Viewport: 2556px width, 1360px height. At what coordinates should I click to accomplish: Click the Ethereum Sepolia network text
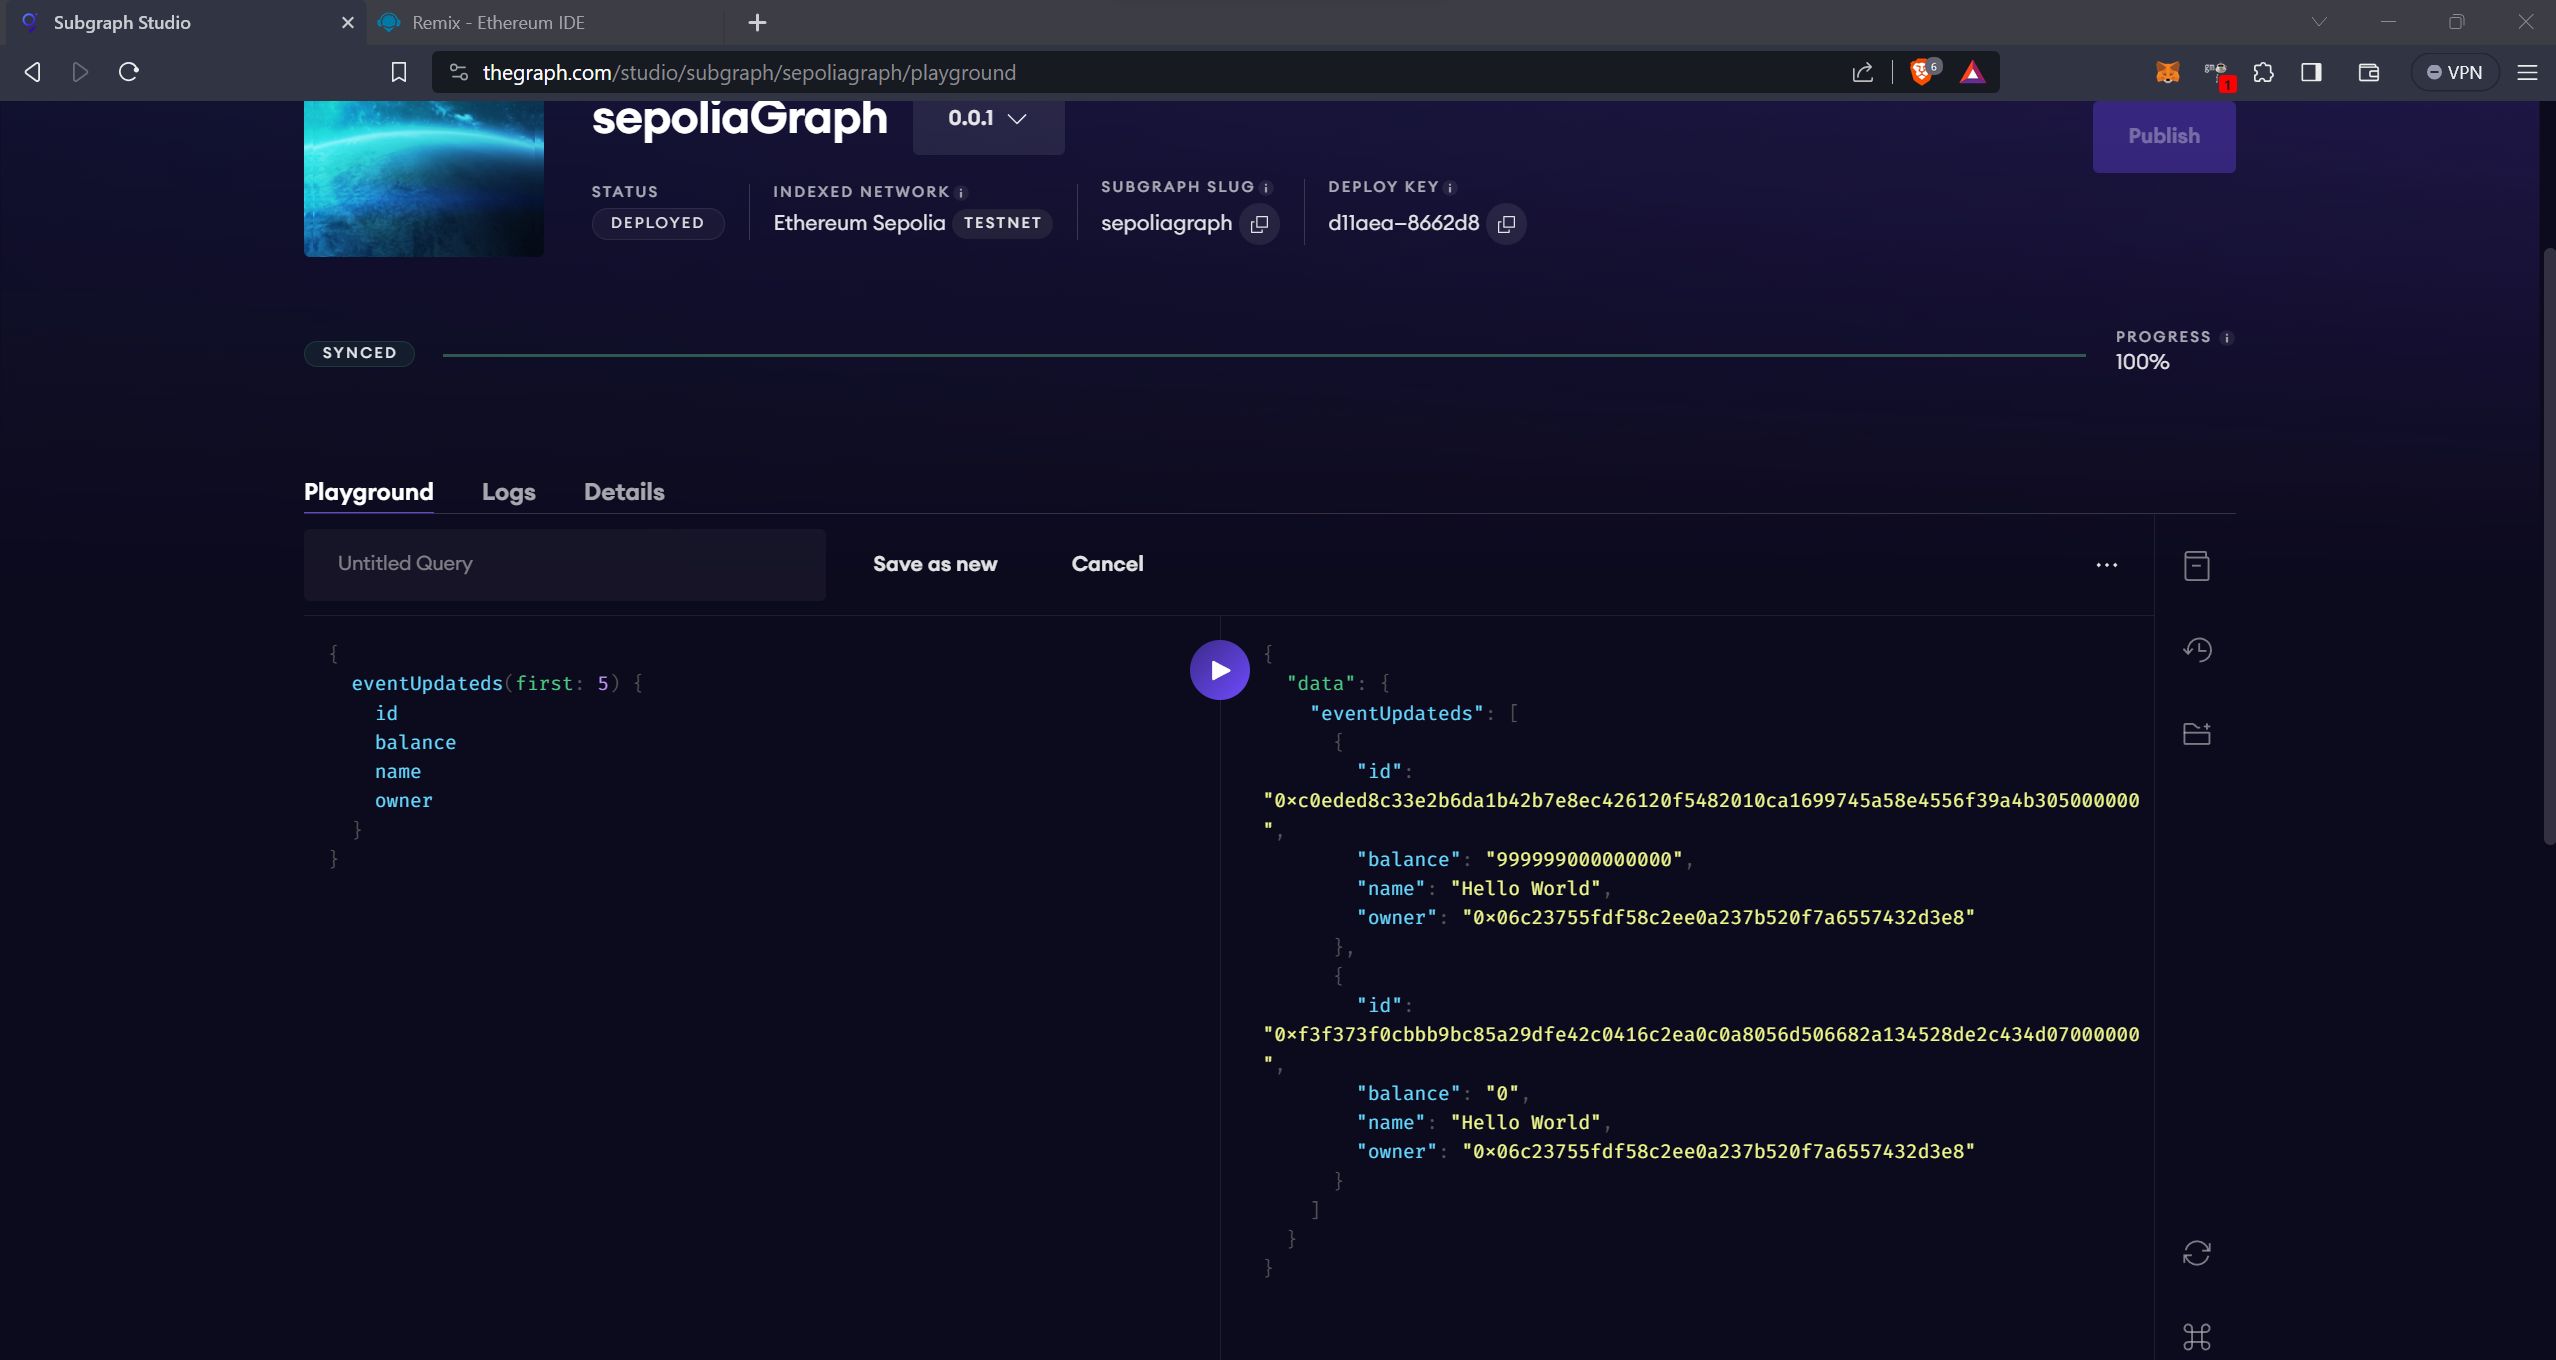coord(858,223)
